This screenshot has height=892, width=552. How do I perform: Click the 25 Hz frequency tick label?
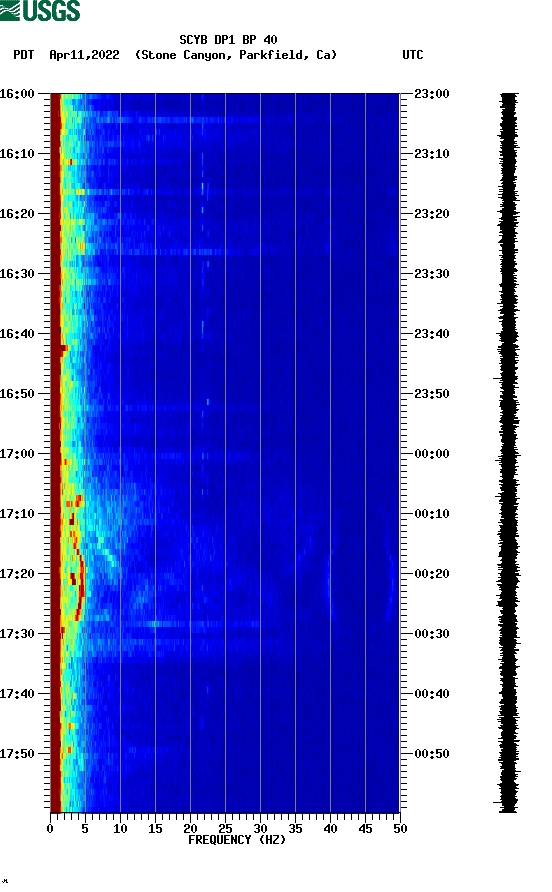[x=225, y=829]
